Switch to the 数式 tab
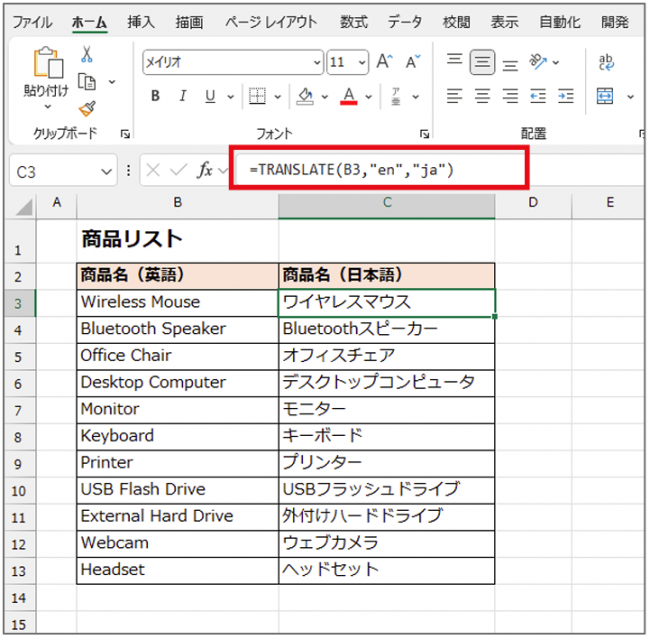Screen dimensions: 650x640 (354, 22)
